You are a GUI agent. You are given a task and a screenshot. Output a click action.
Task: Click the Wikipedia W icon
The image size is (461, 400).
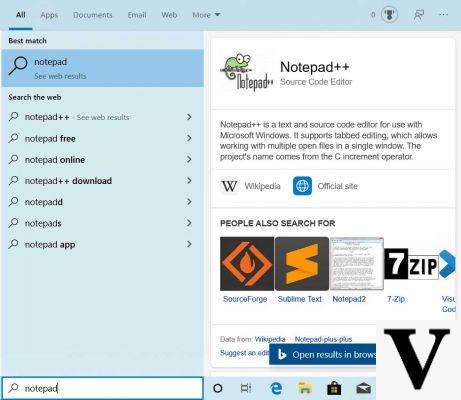click(229, 186)
